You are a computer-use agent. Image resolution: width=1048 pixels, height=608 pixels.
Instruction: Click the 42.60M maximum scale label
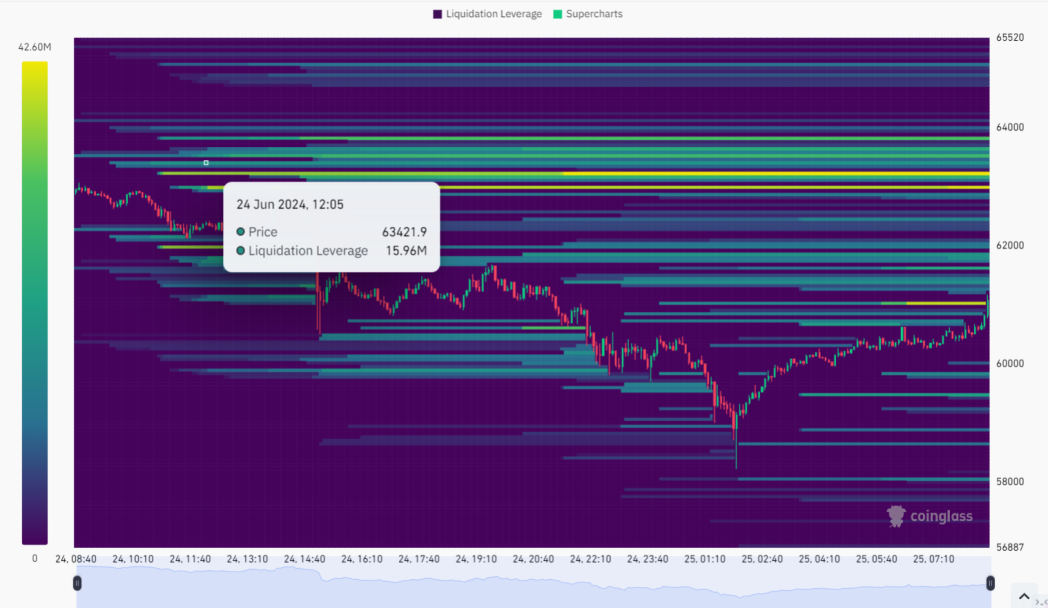35,47
